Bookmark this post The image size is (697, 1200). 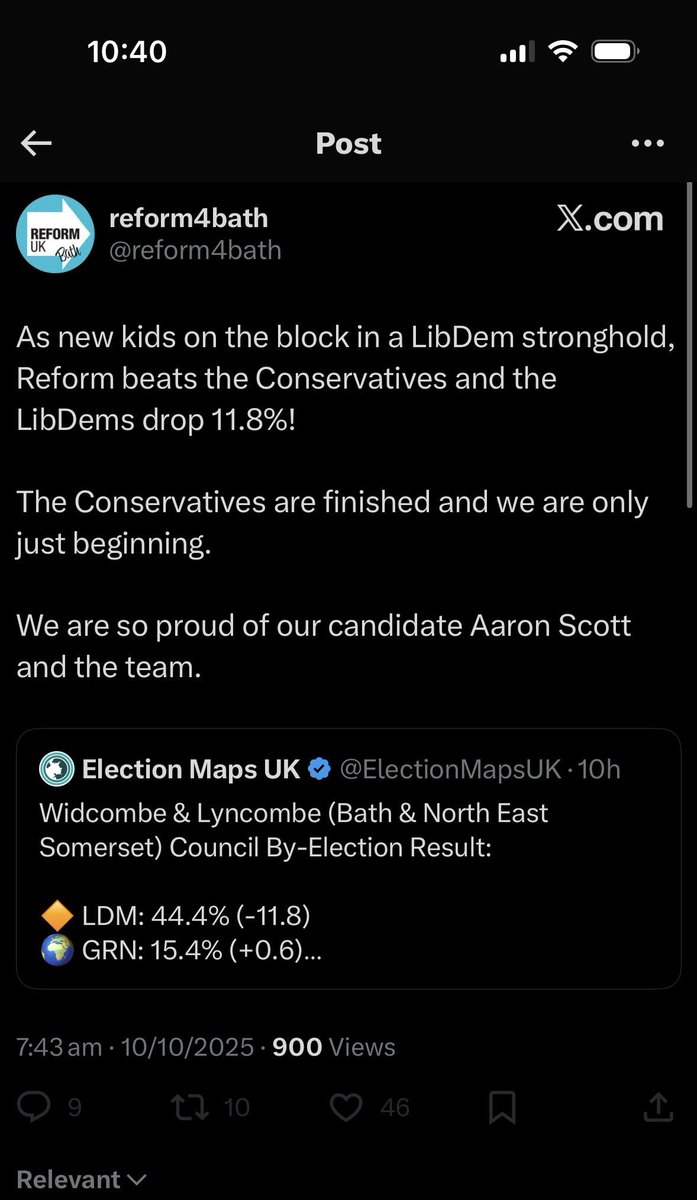tap(502, 1106)
